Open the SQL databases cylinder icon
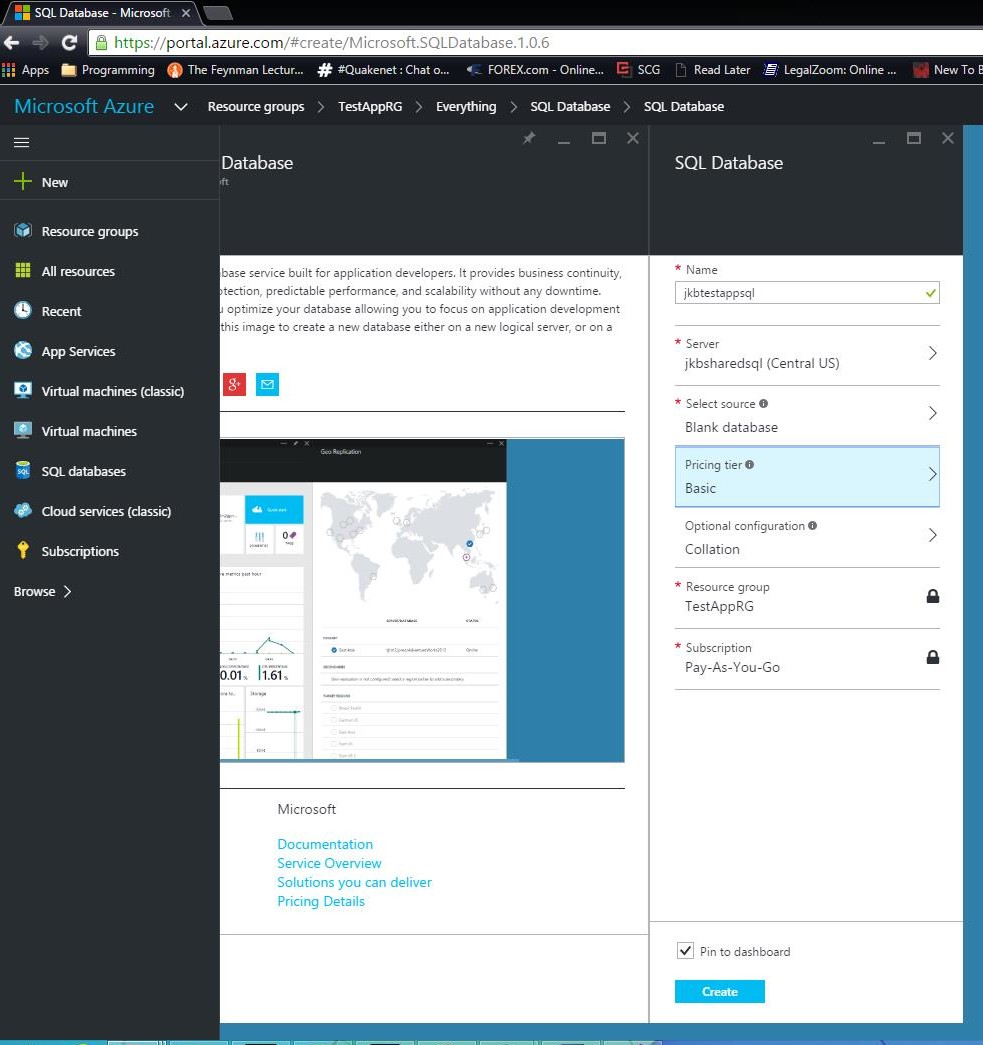983x1045 pixels. coord(23,471)
